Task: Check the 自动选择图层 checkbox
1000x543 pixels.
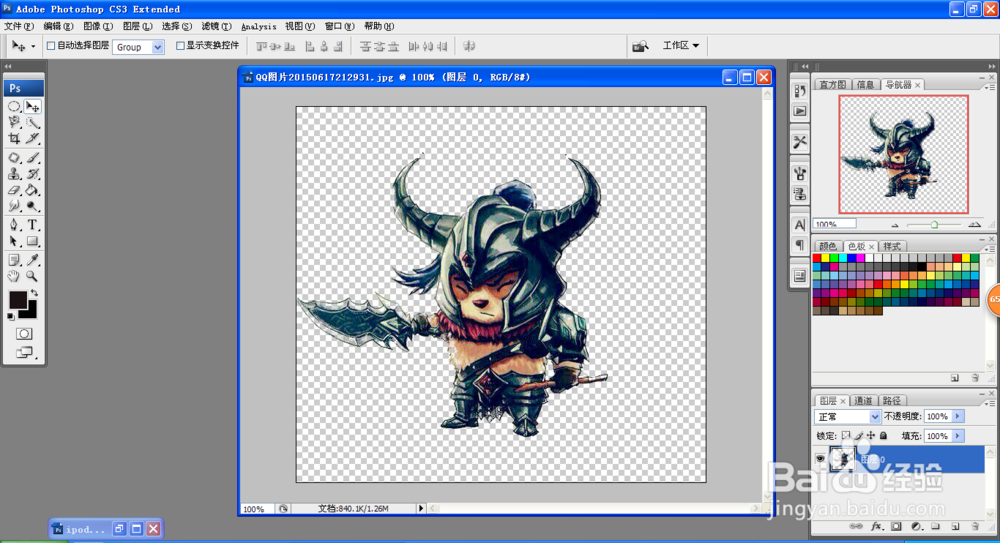Action: coord(51,46)
